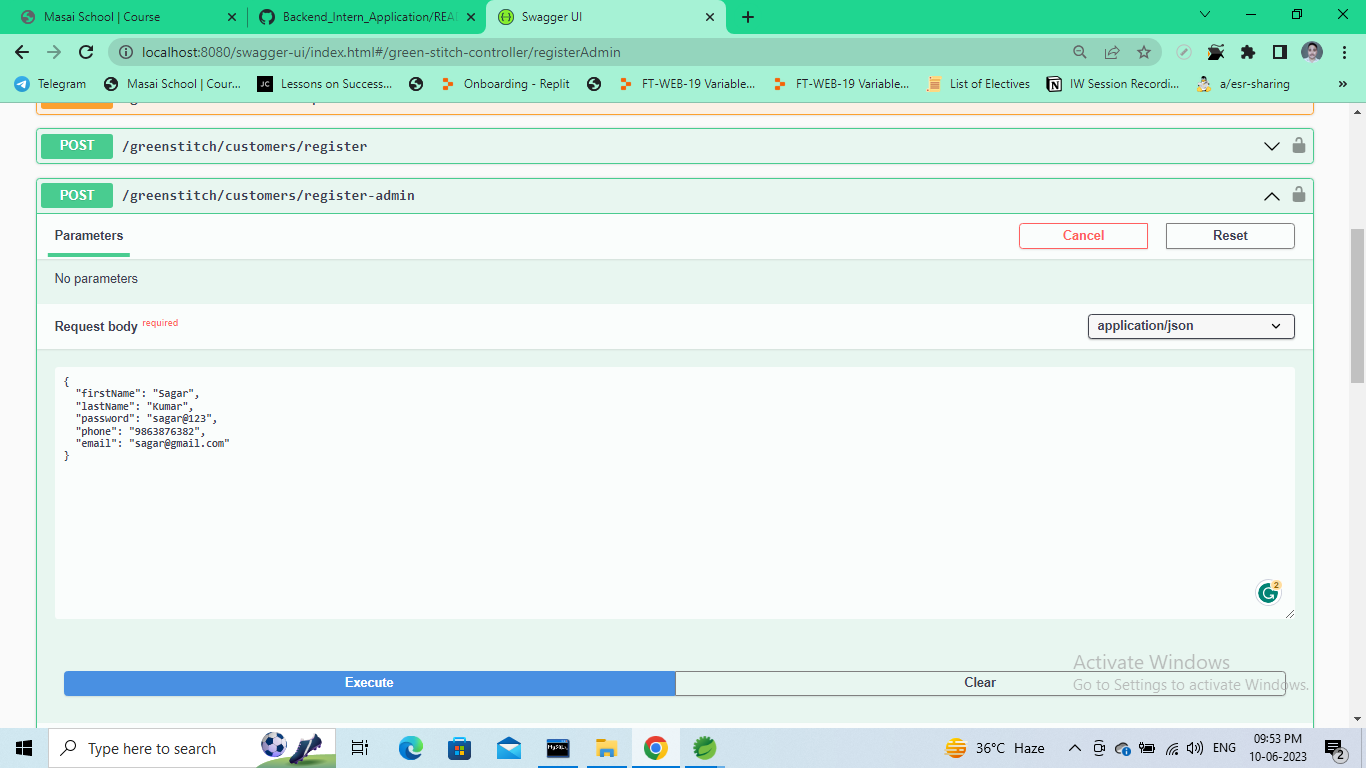Click the zoom magnifier icon in address bar
The width and height of the screenshot is (1366, 768).
pyautogui.click(x=1080, y=52)
